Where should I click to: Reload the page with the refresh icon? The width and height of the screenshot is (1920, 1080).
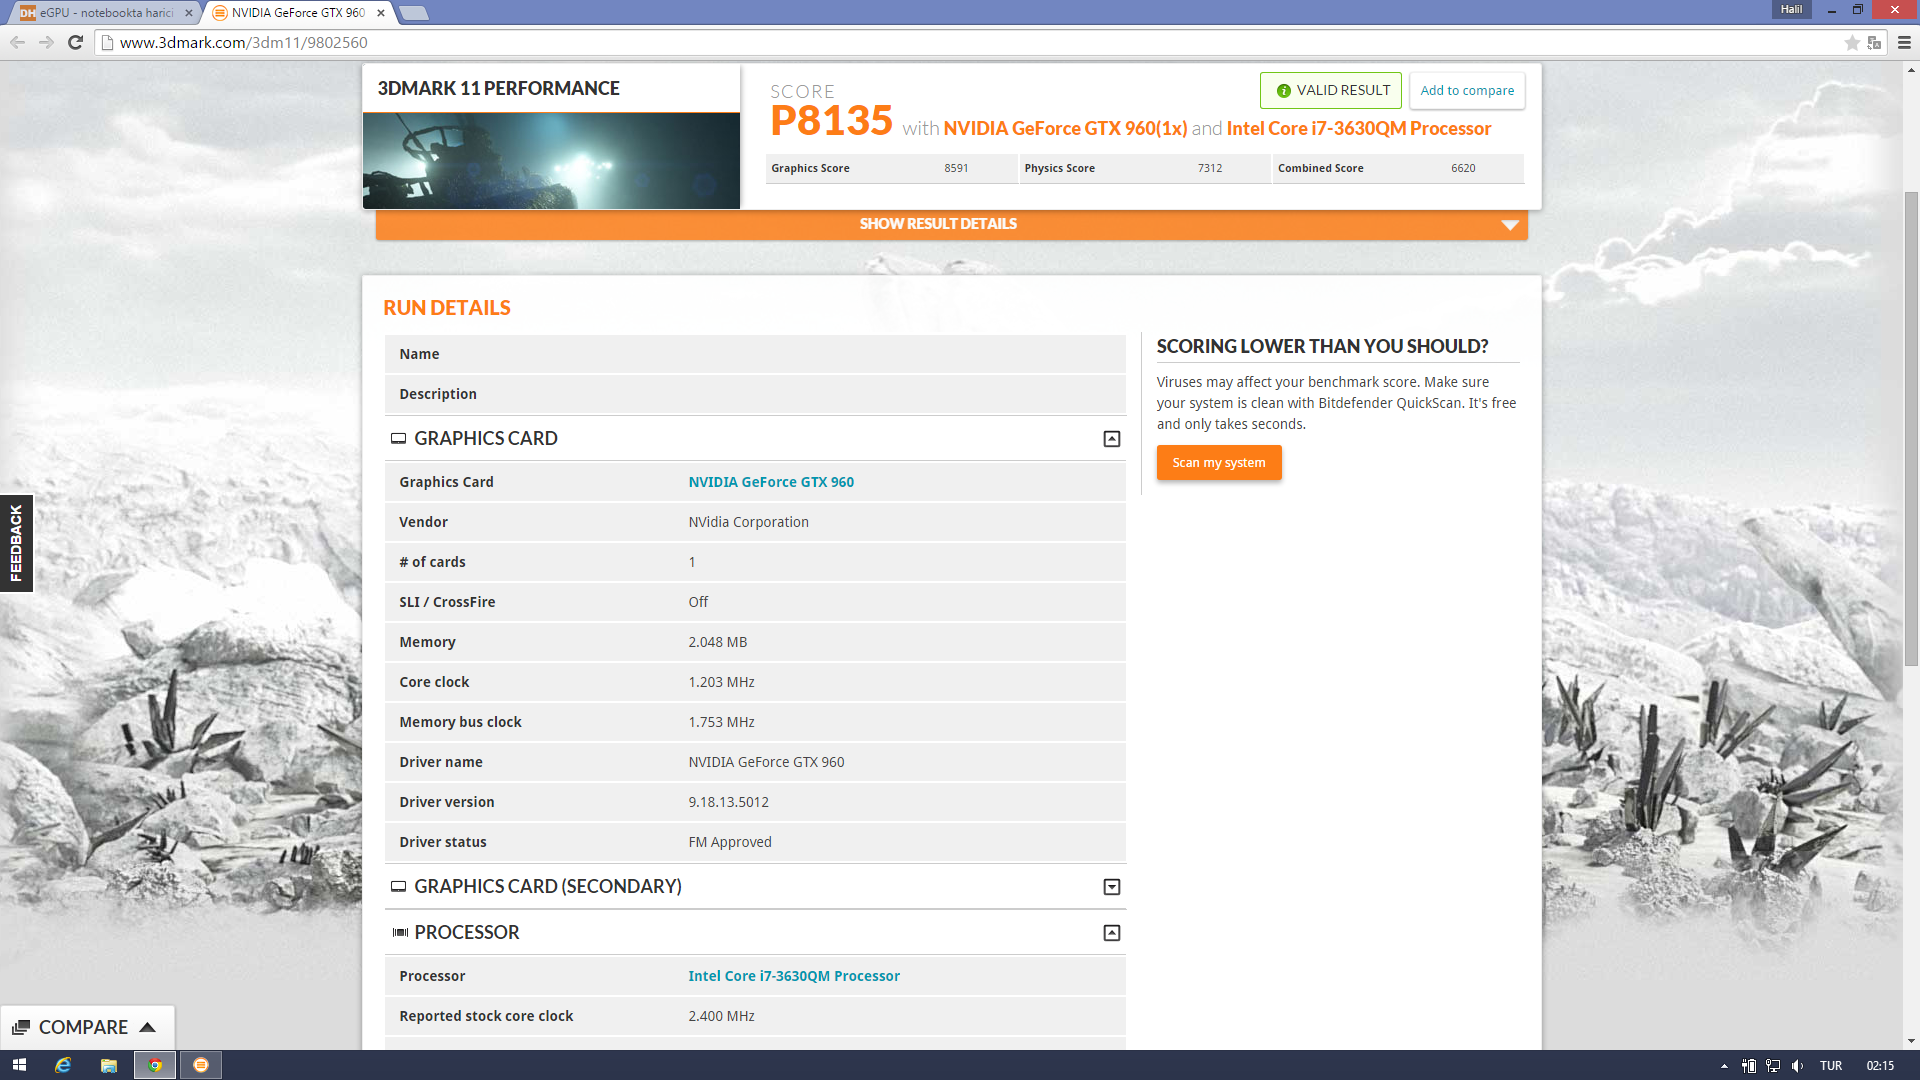(75, 42)
